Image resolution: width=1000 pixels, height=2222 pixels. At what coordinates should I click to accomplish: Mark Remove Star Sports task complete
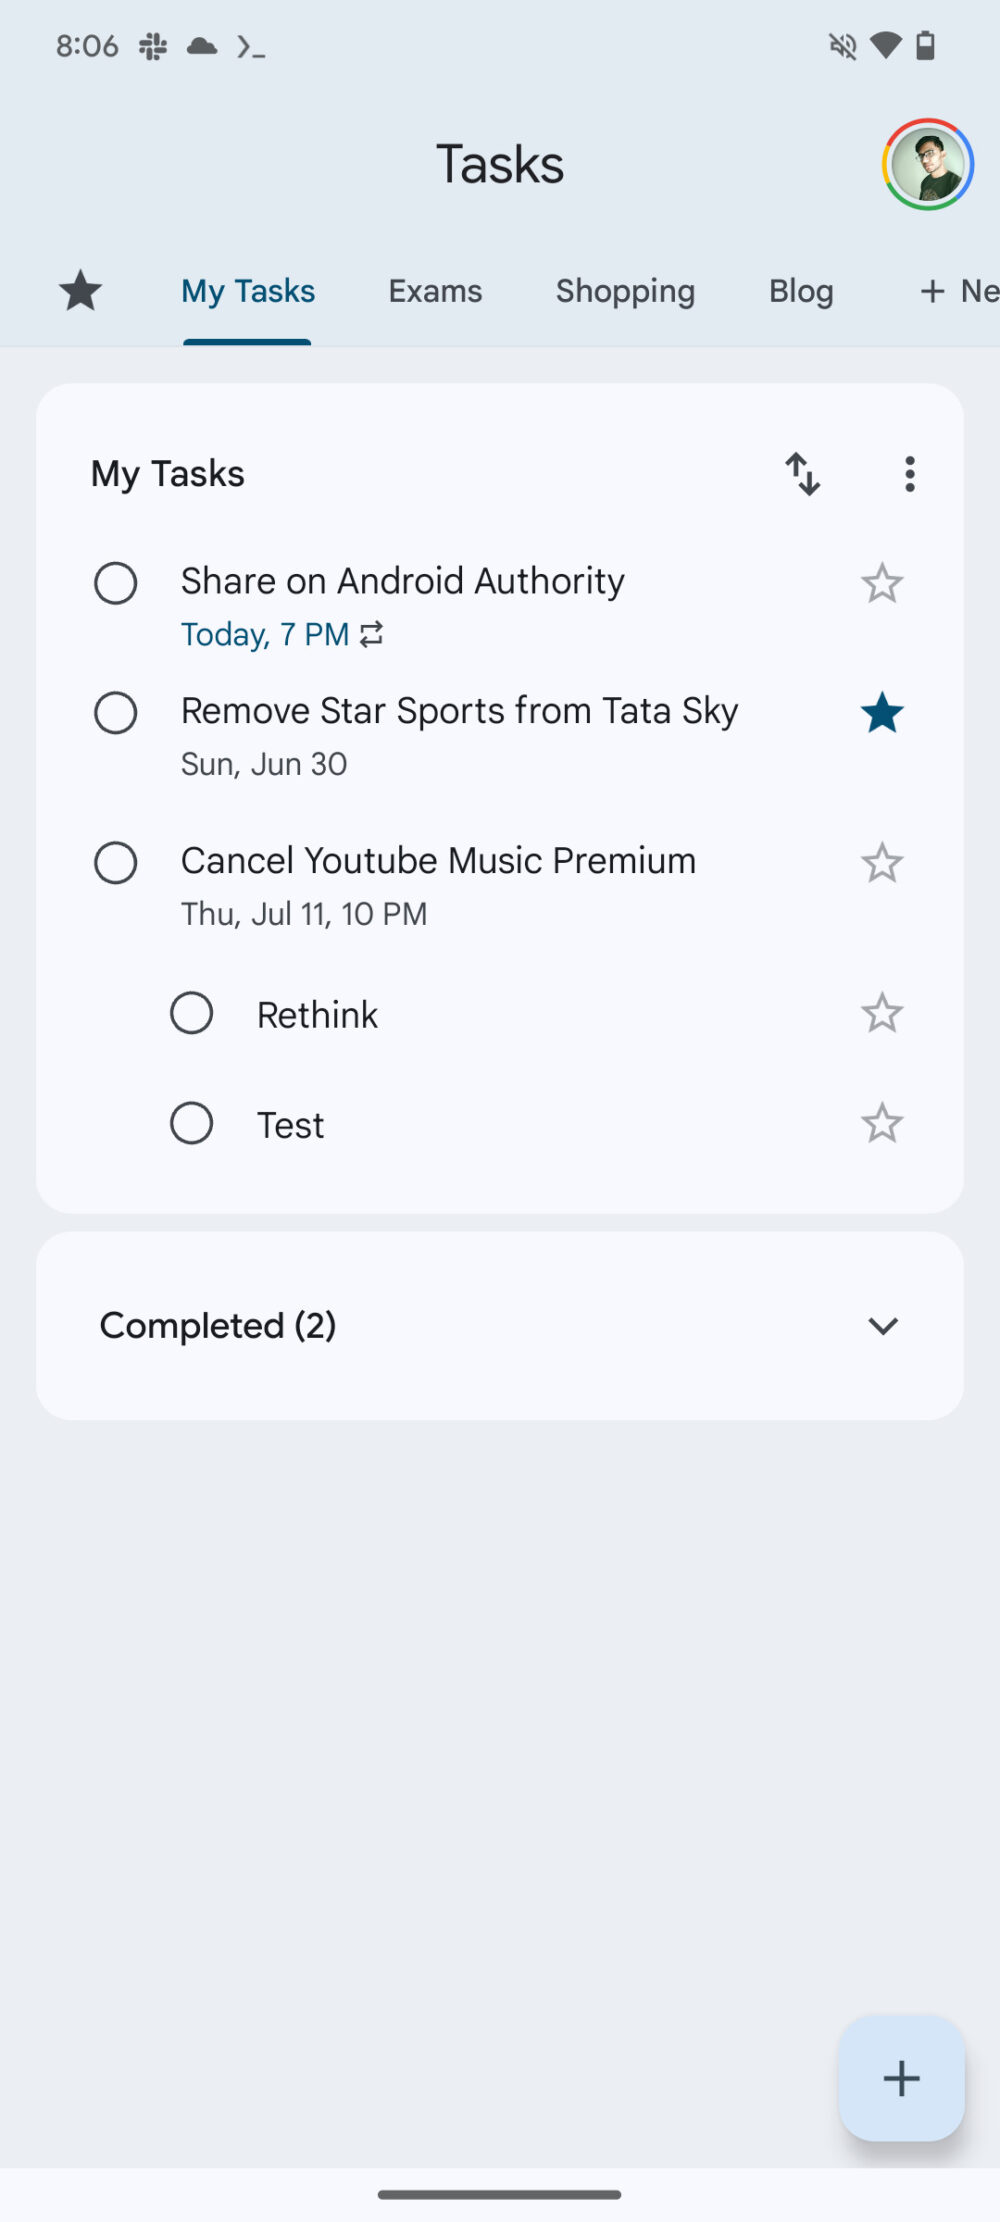[x=116, y=714]
